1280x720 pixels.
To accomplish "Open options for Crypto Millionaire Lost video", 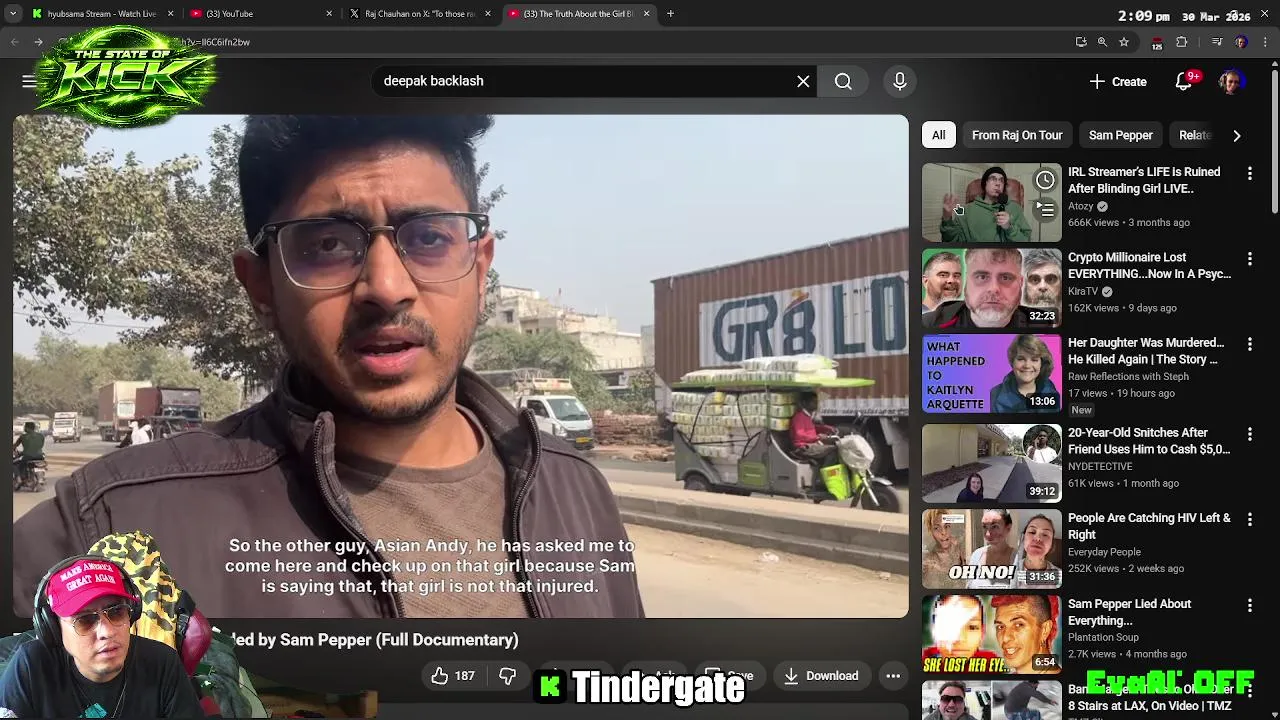I will click(1249, 258).
